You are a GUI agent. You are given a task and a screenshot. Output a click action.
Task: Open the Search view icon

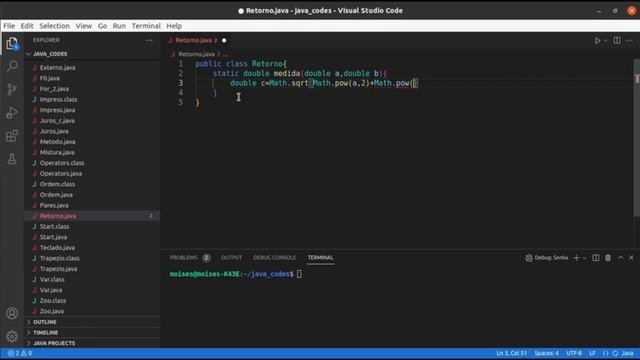point(12,66)
